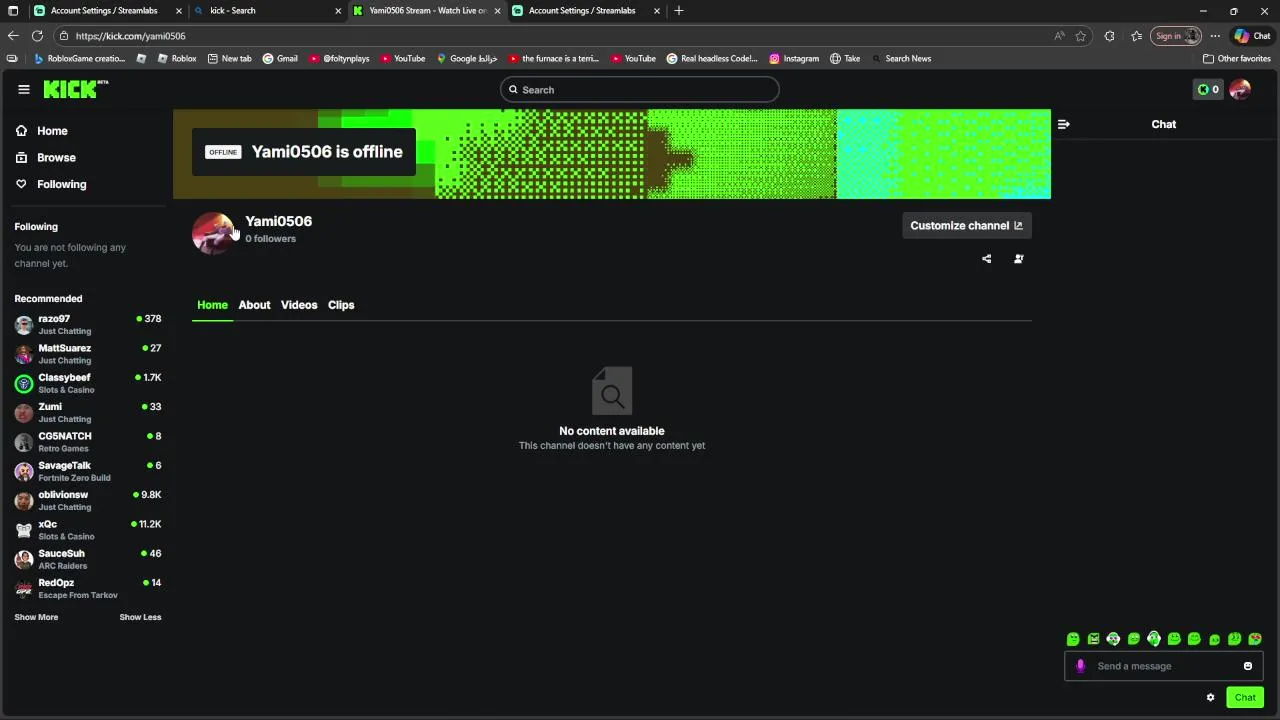1280x720 pixels.
Task: Open MattSuarez recommended channel
Action: click(87, 354)
